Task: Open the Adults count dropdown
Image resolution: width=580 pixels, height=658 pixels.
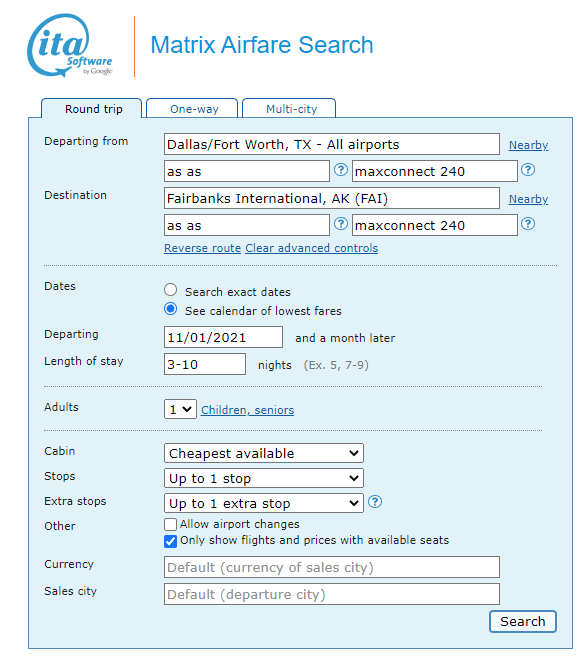Action: pos(180,409)
